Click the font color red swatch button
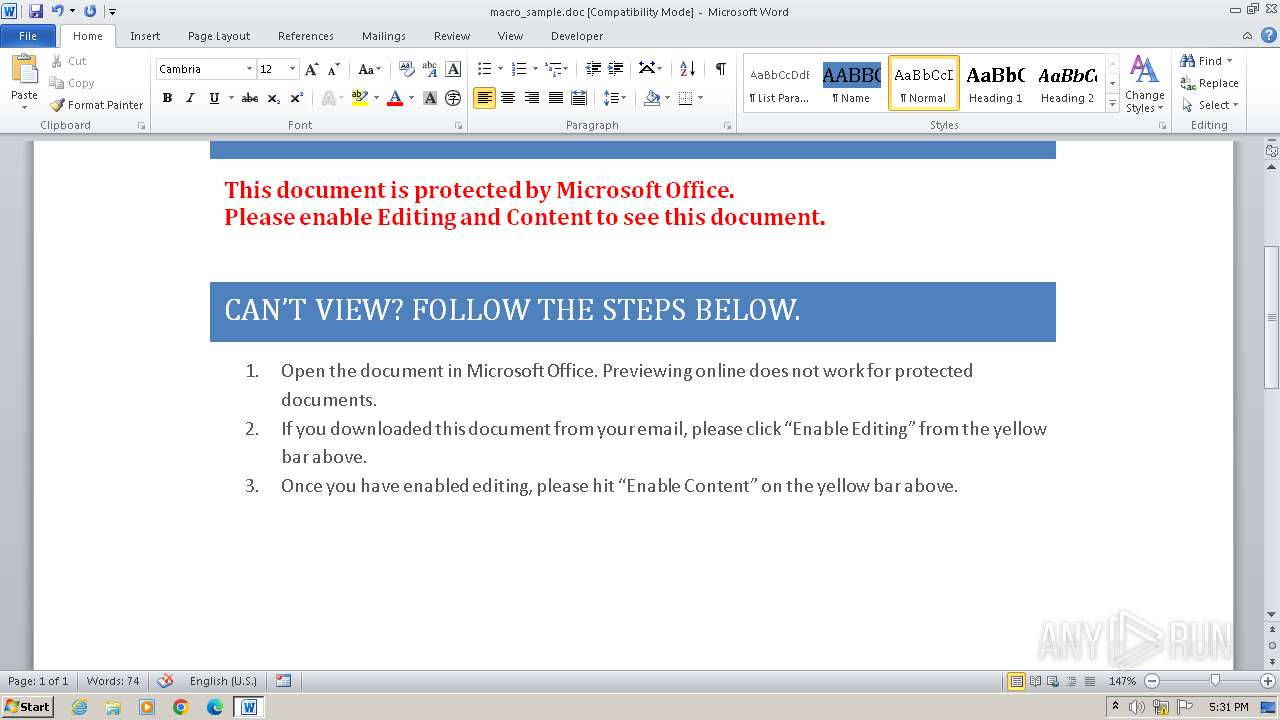Image resolution: width=1280 pixels, height=720 pixels. point(394,98)
